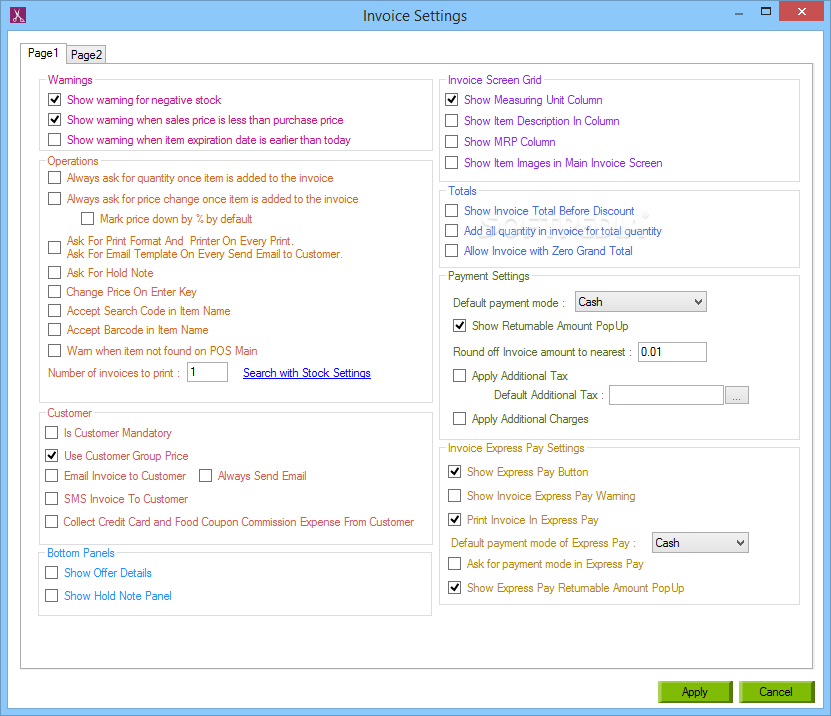Minimize the Invoice Settings window
The width and height of the screenshot is (831, 716).
739,13
